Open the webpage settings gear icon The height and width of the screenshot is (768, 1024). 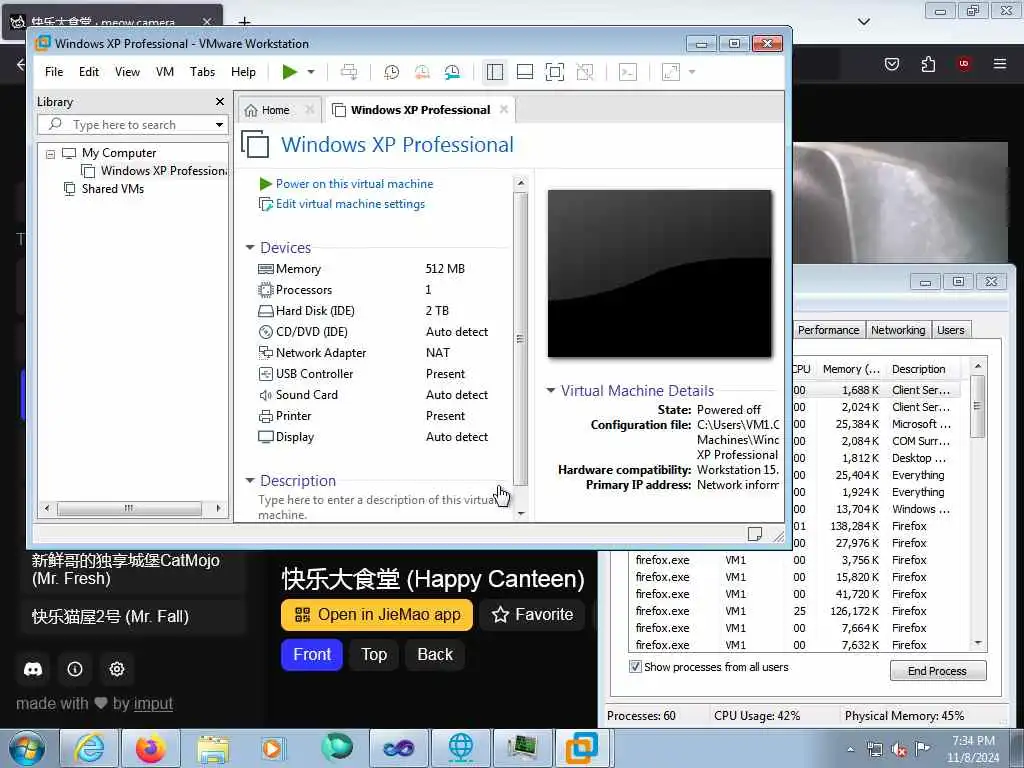(117, 669)
